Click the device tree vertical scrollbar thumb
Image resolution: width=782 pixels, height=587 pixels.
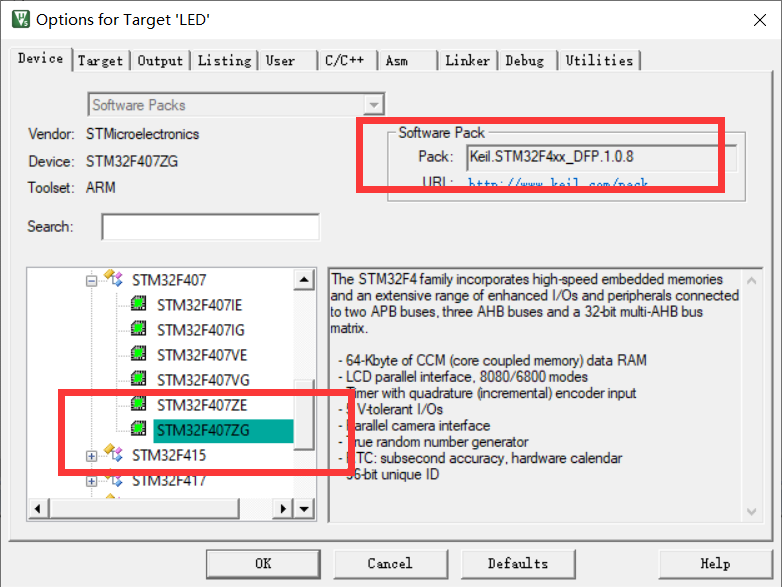(304, 415)
